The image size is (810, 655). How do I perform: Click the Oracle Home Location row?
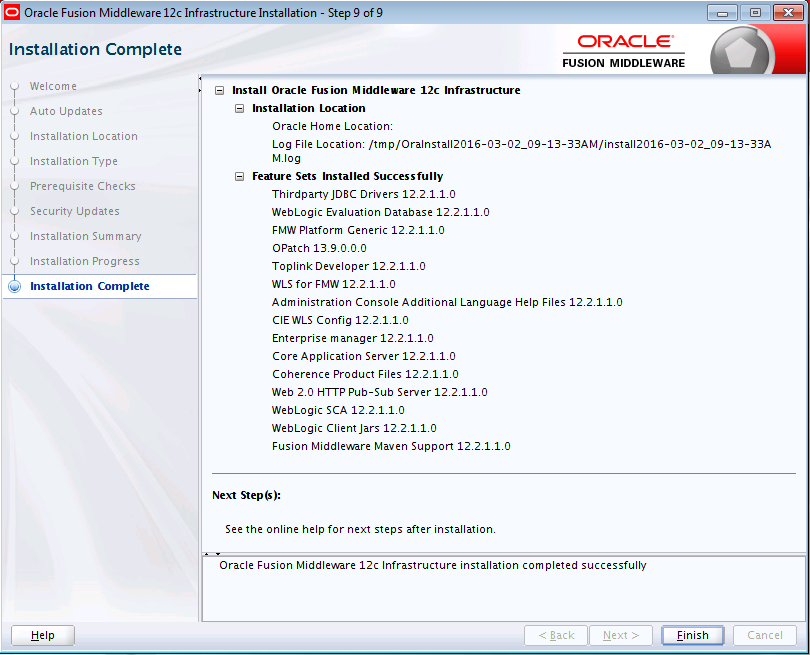click(333, 127)
